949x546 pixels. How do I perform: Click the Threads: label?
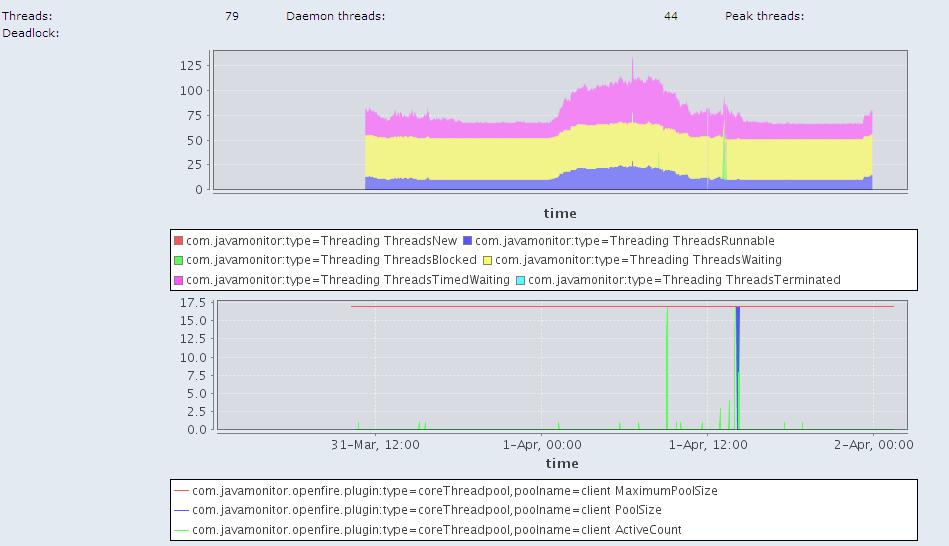click(27, 16)
